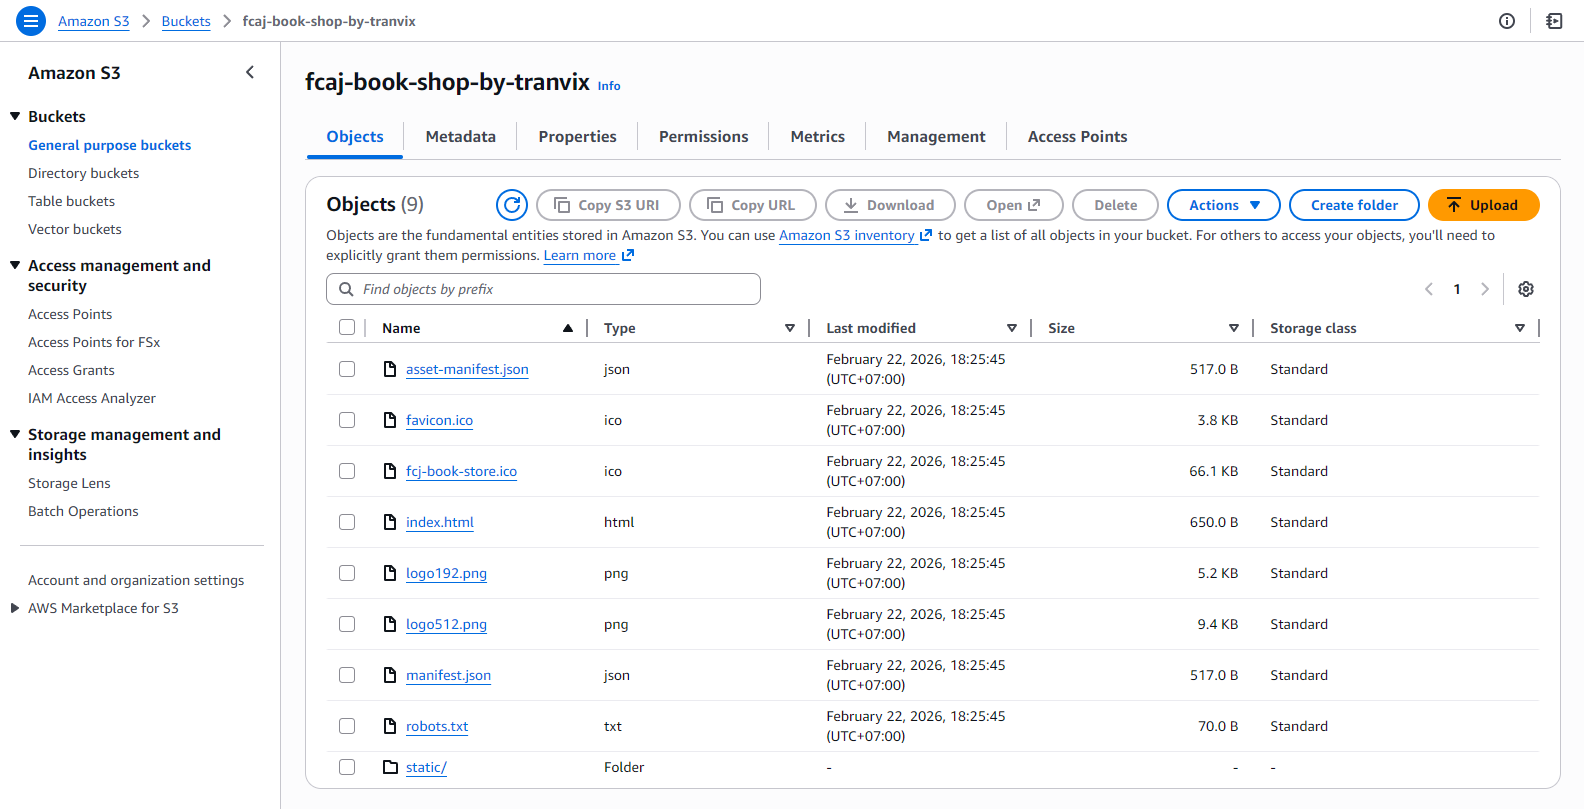Click the Download button
This screenshot has width=1584, height=809.
point(890,205)
